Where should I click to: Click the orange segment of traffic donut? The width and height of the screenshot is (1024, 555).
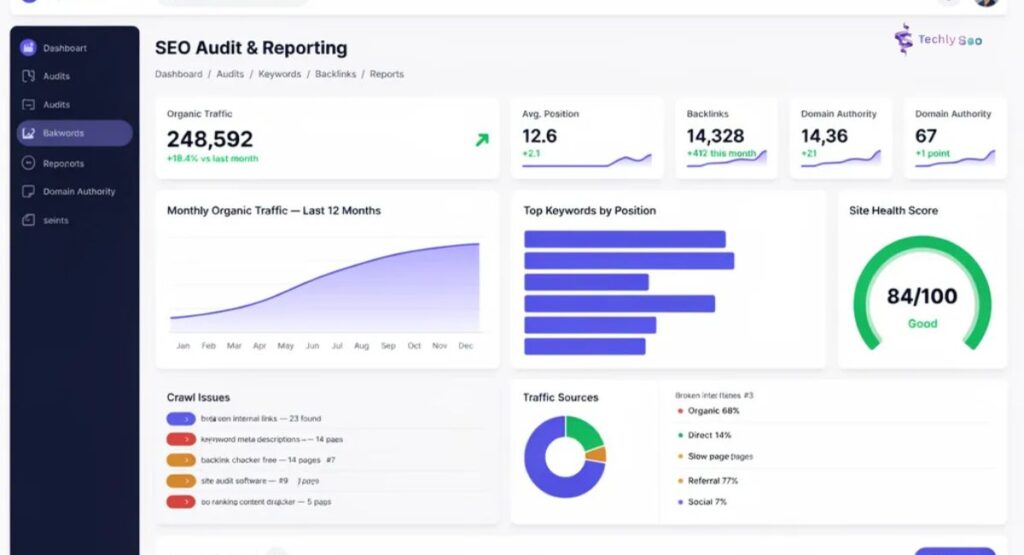598,454
